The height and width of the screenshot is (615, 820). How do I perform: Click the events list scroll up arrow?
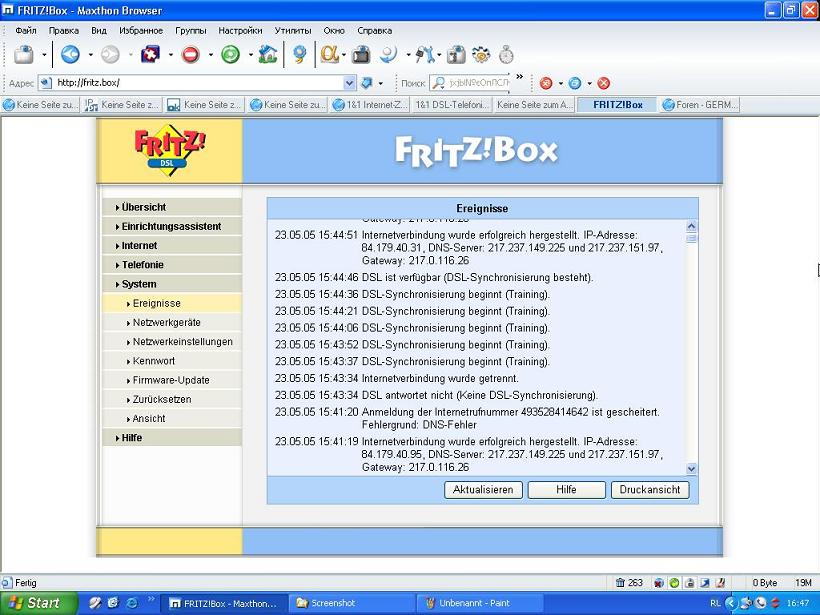click(x=691, y=226)
